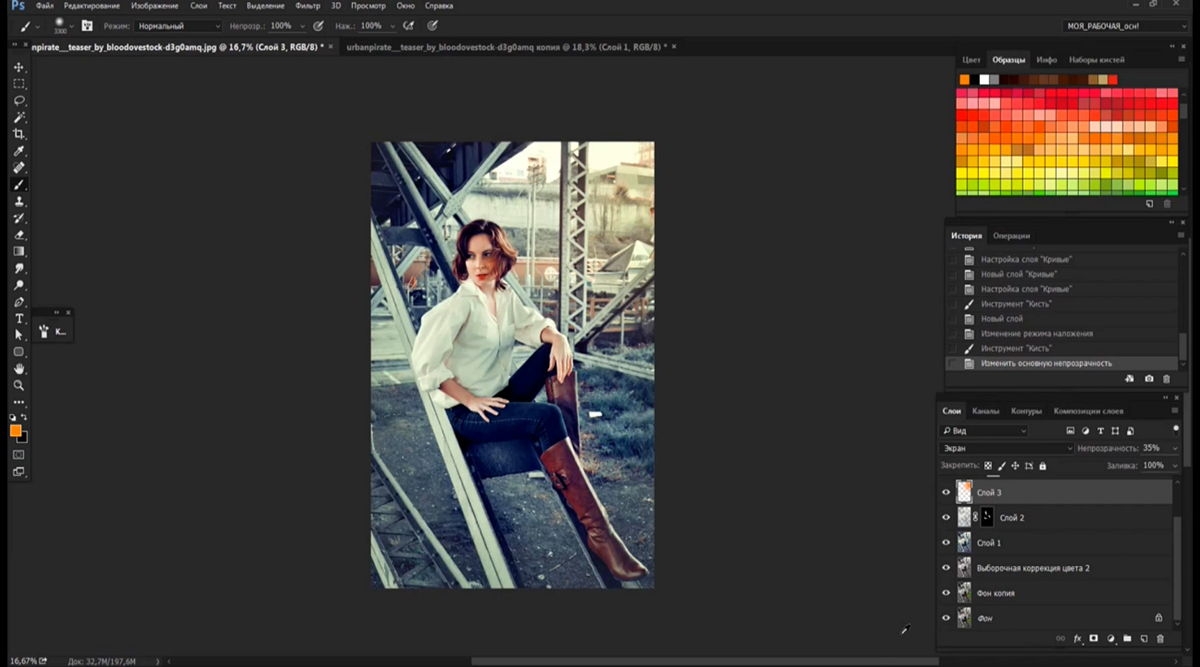Hide the Слой 2 layer
1200x667 pixels.
[x=946, y=518]
